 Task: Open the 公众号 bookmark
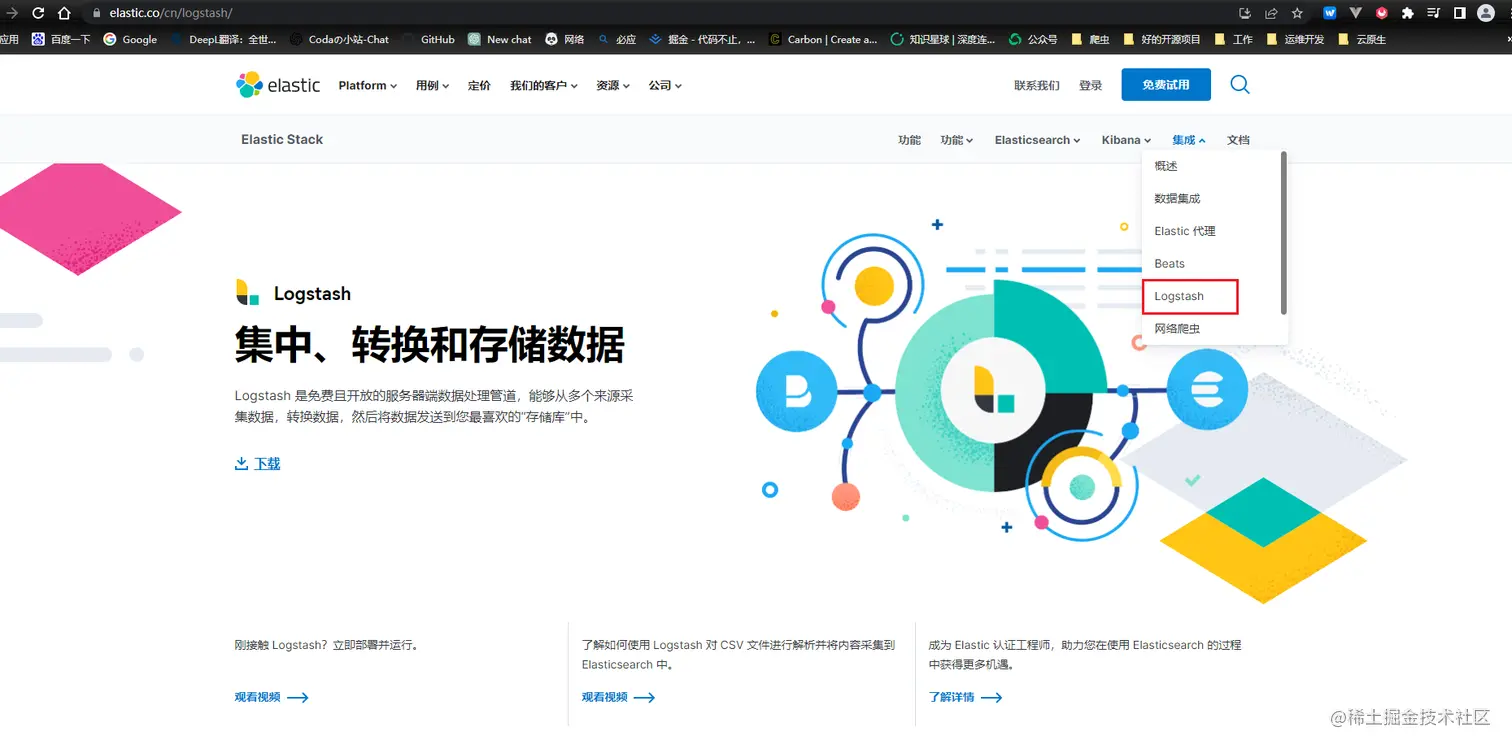click(x=1034, y=40)
